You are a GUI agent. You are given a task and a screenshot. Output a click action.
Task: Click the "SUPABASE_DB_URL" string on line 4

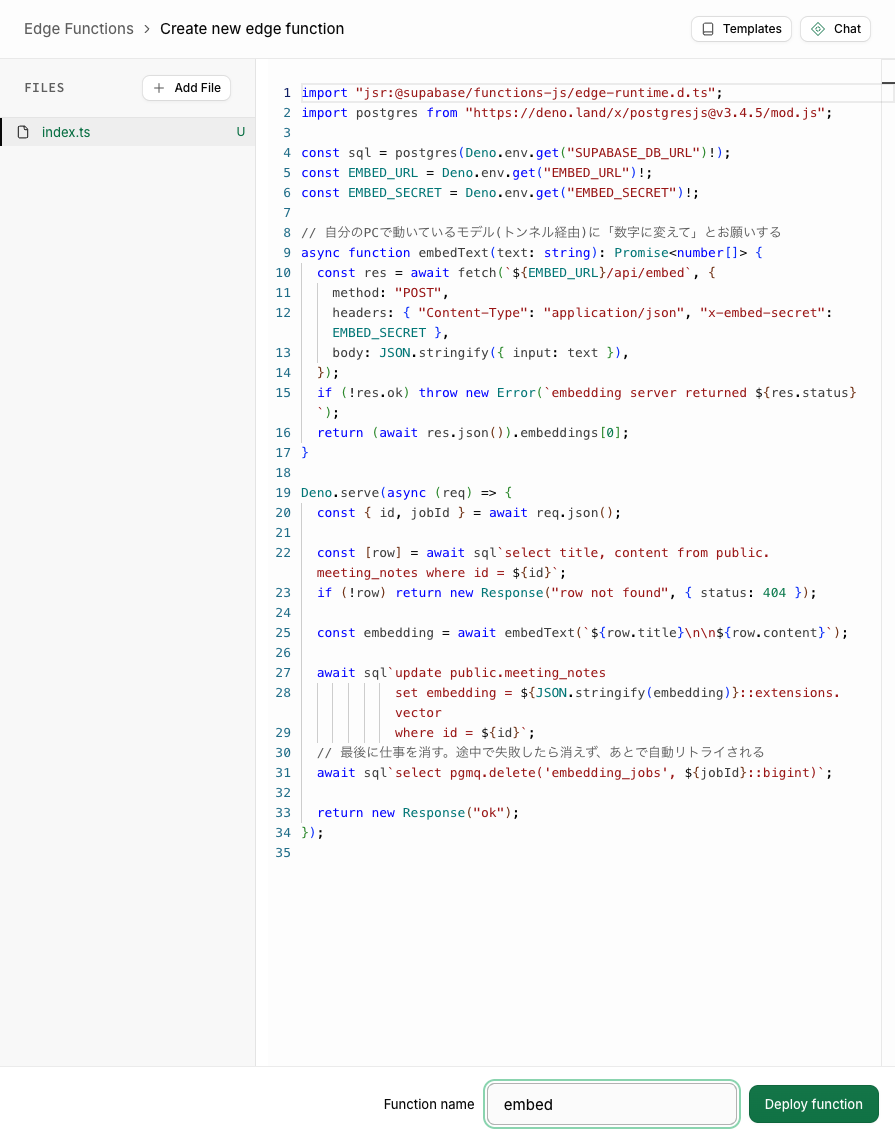(x=633, y=153)
